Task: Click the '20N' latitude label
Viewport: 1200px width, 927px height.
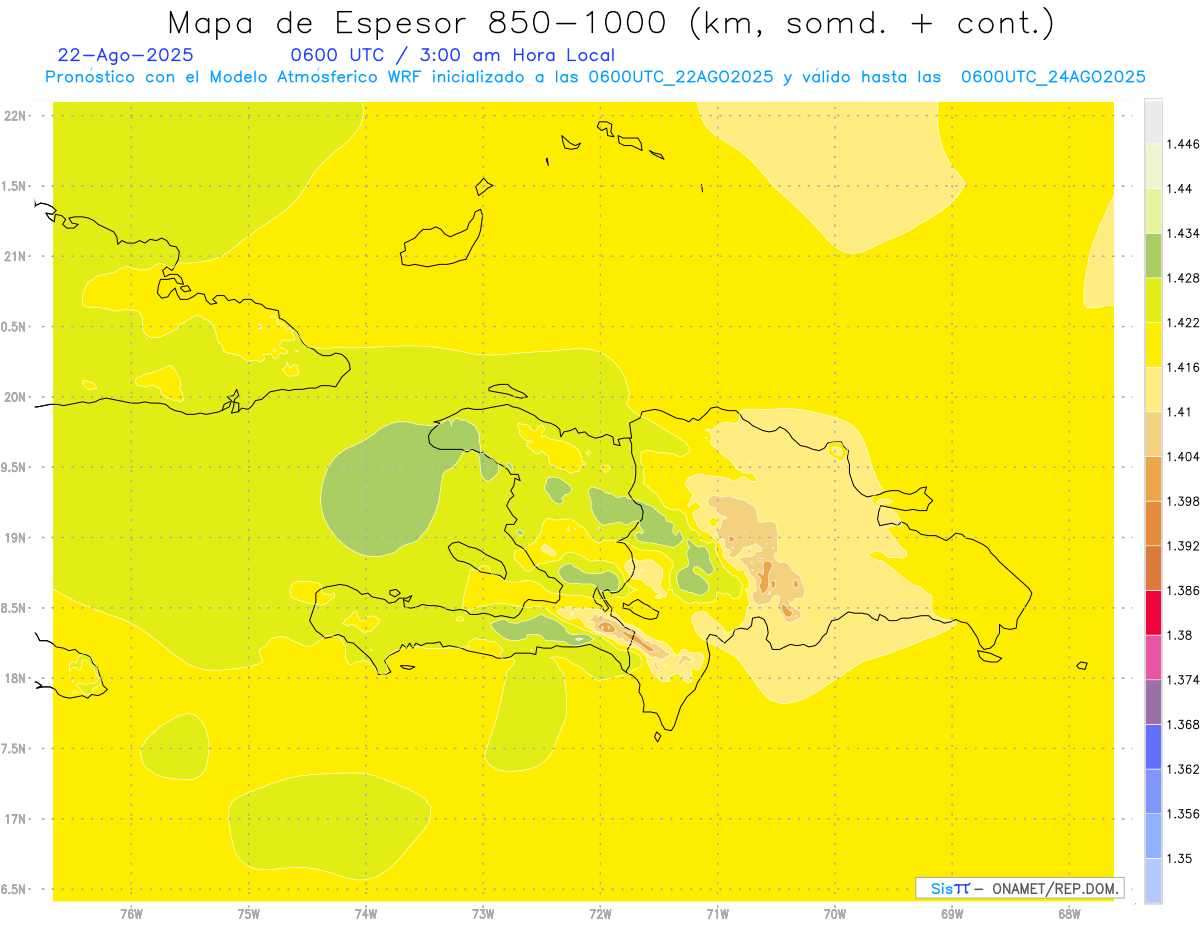Action: coord(14,397)
